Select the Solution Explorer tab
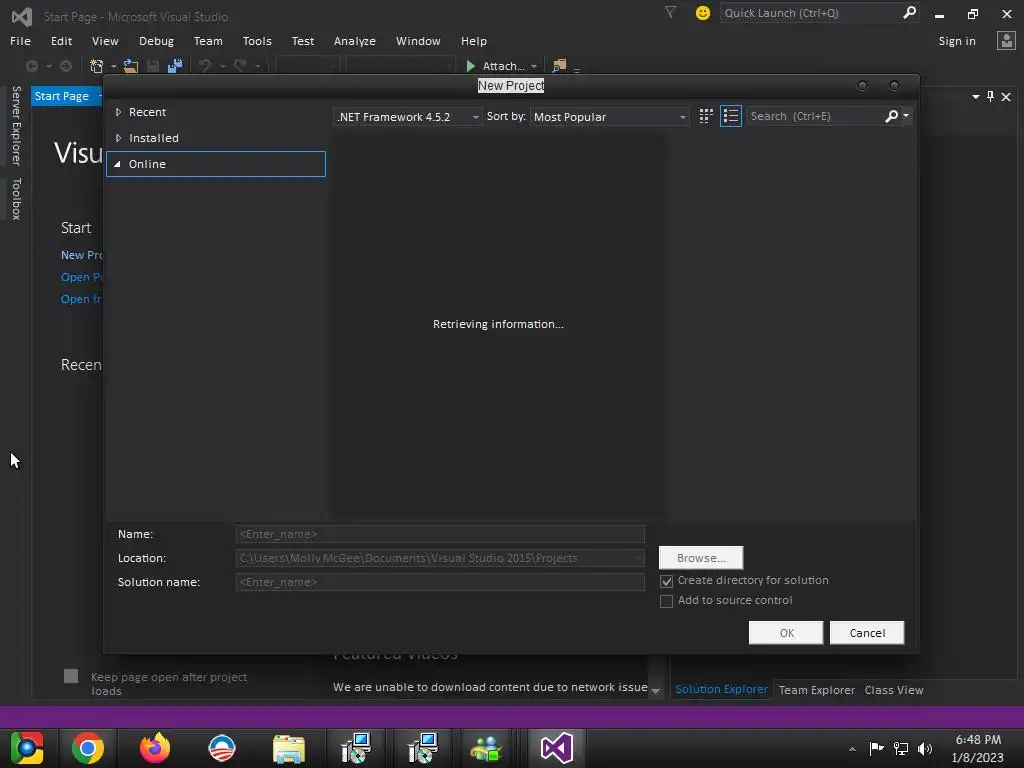Image resolution: width=1024 pixels, height=768 pixels. [721, 690]
